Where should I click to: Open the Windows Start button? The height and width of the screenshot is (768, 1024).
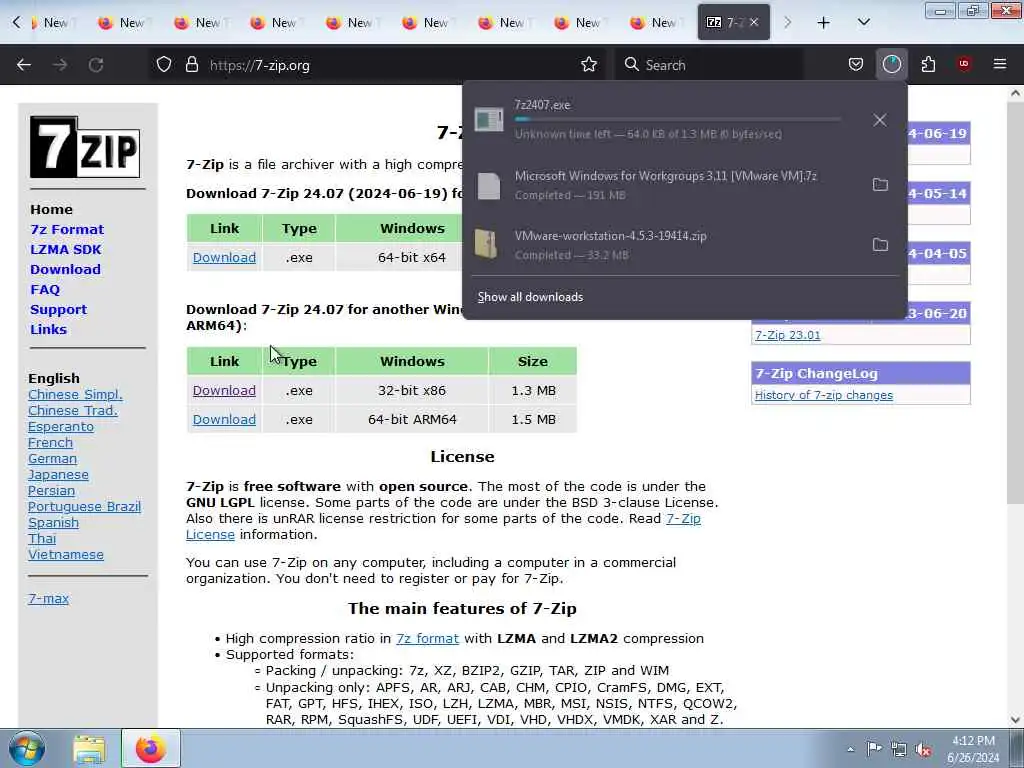(27, 749)
